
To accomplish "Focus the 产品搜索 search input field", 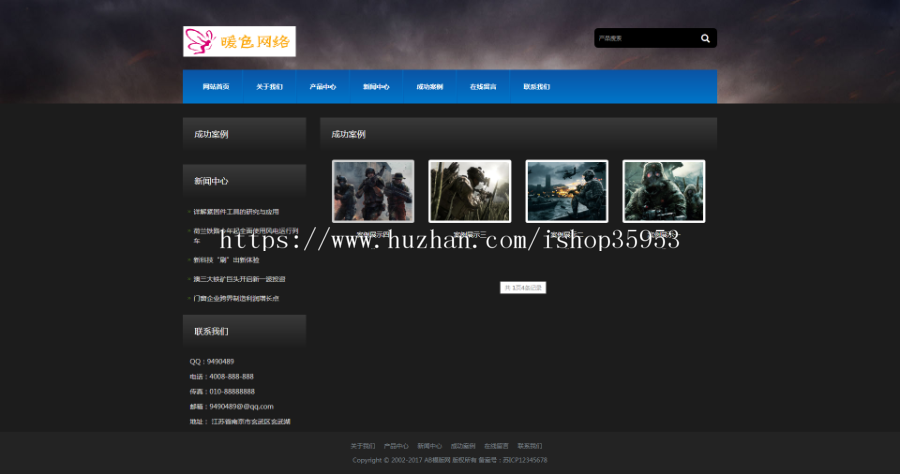I will [x=645, y=38].
